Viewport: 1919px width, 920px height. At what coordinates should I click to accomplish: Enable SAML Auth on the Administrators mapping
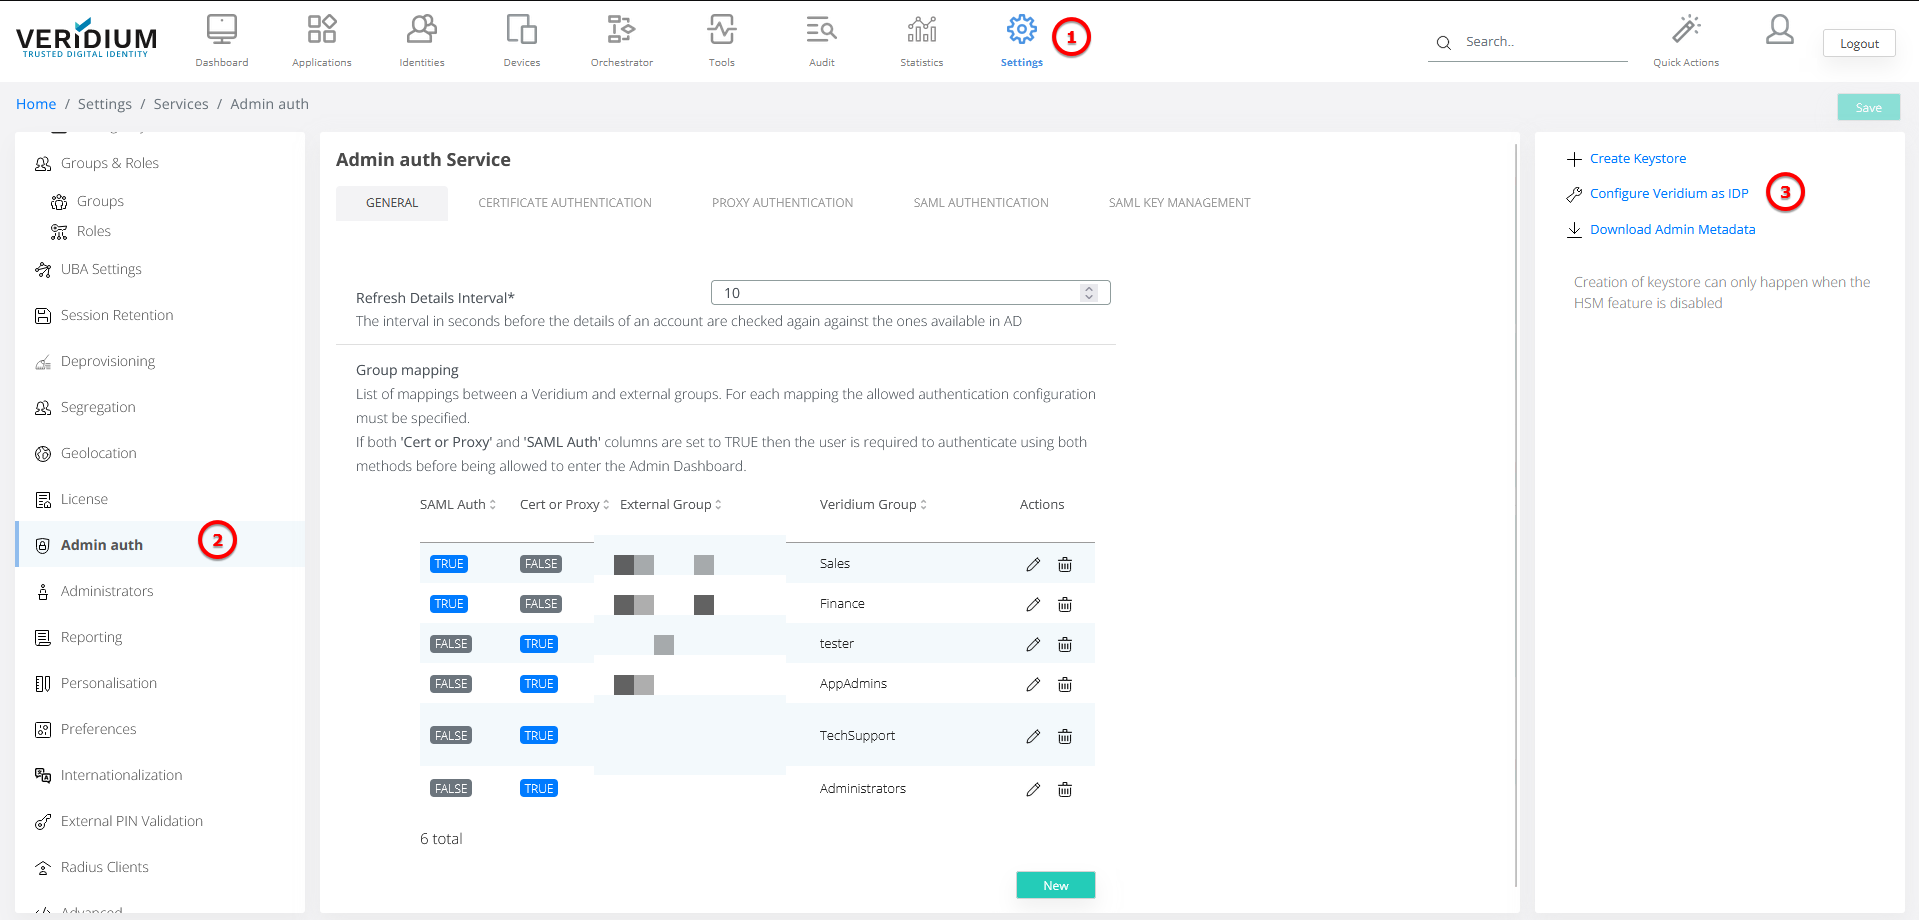[x=450, y=787]
